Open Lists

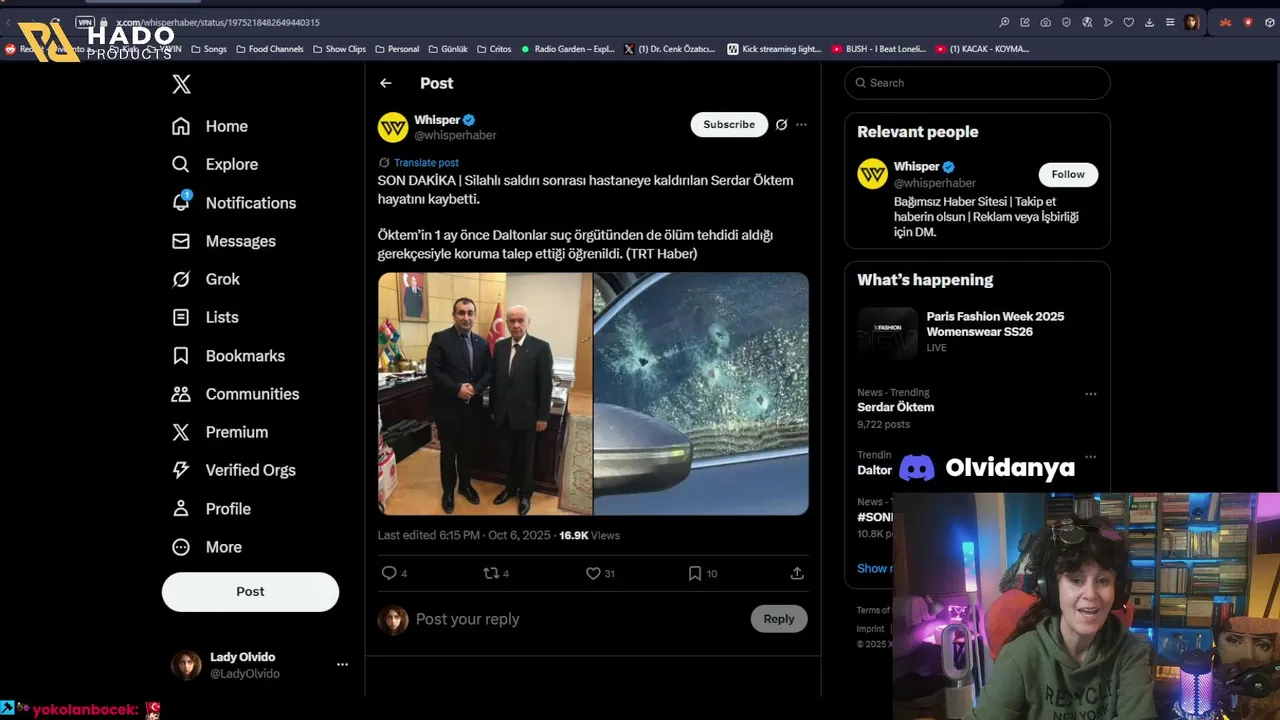click(x=205, y=317)
